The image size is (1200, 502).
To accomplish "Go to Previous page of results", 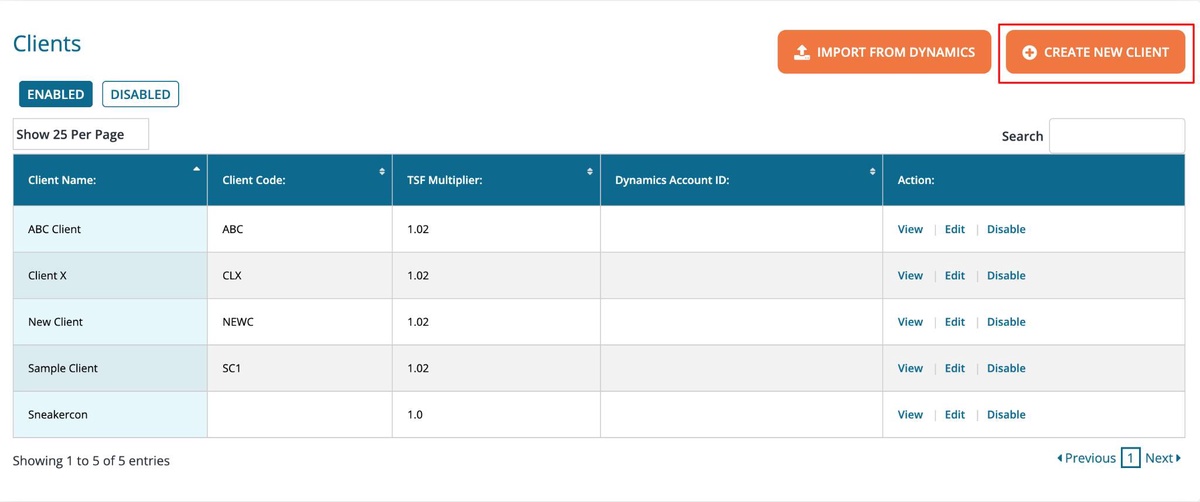I will (1086, 458).
